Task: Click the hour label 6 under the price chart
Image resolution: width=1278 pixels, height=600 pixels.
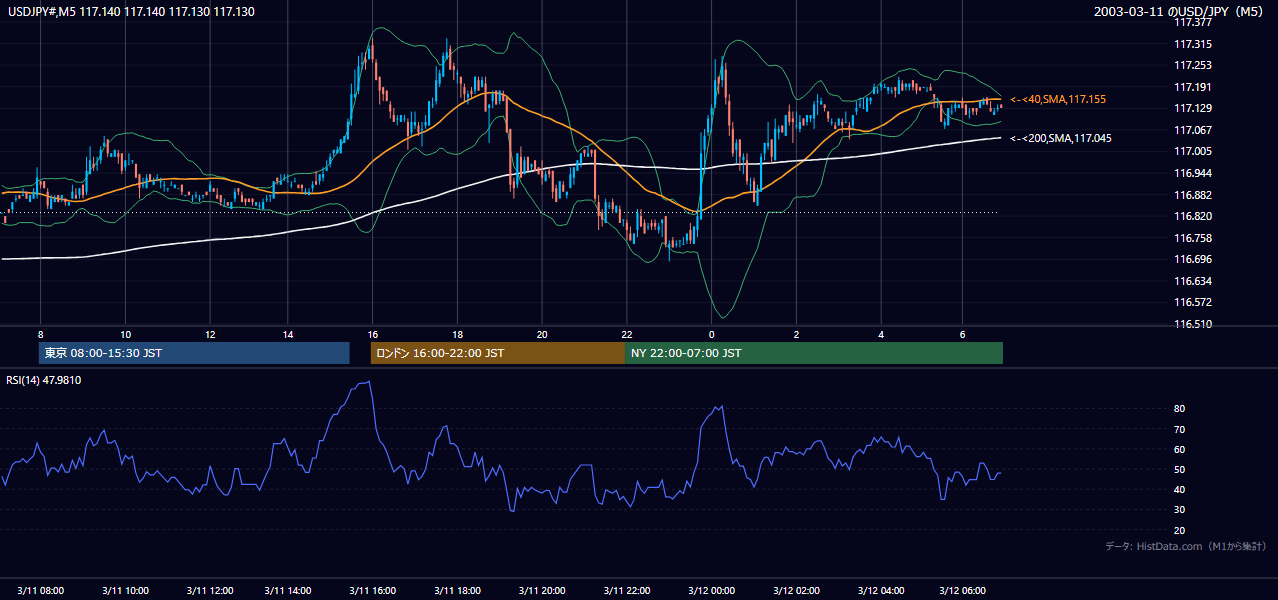Action: [962, 334]
